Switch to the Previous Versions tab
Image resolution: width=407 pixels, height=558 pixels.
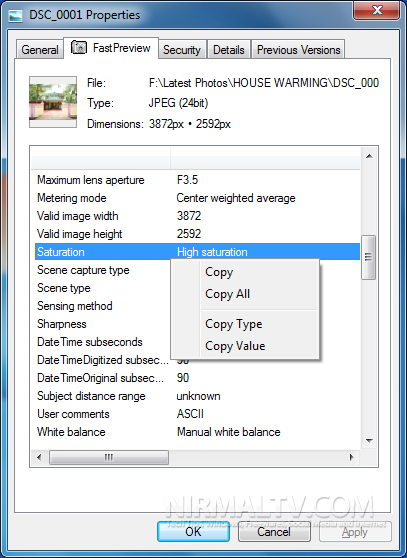tap(298, 50)
